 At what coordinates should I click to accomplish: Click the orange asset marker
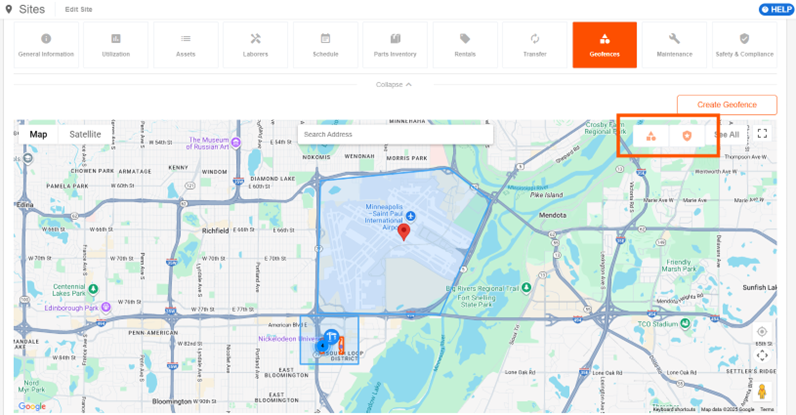click(341, 345)
